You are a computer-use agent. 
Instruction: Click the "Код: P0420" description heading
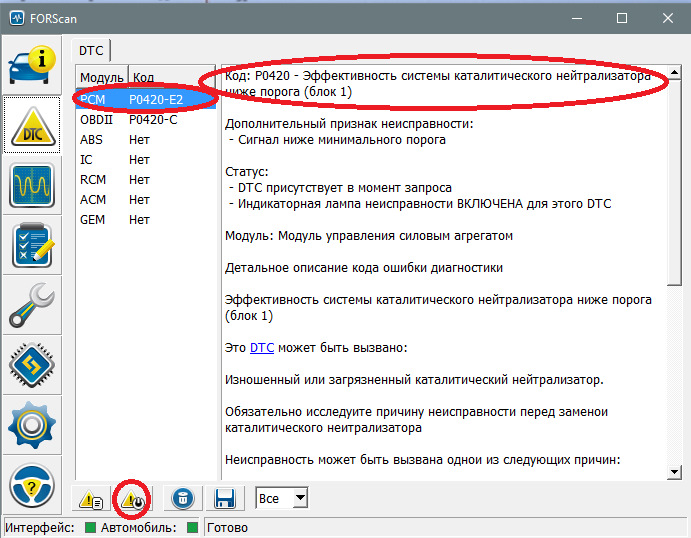coord(438,84)
